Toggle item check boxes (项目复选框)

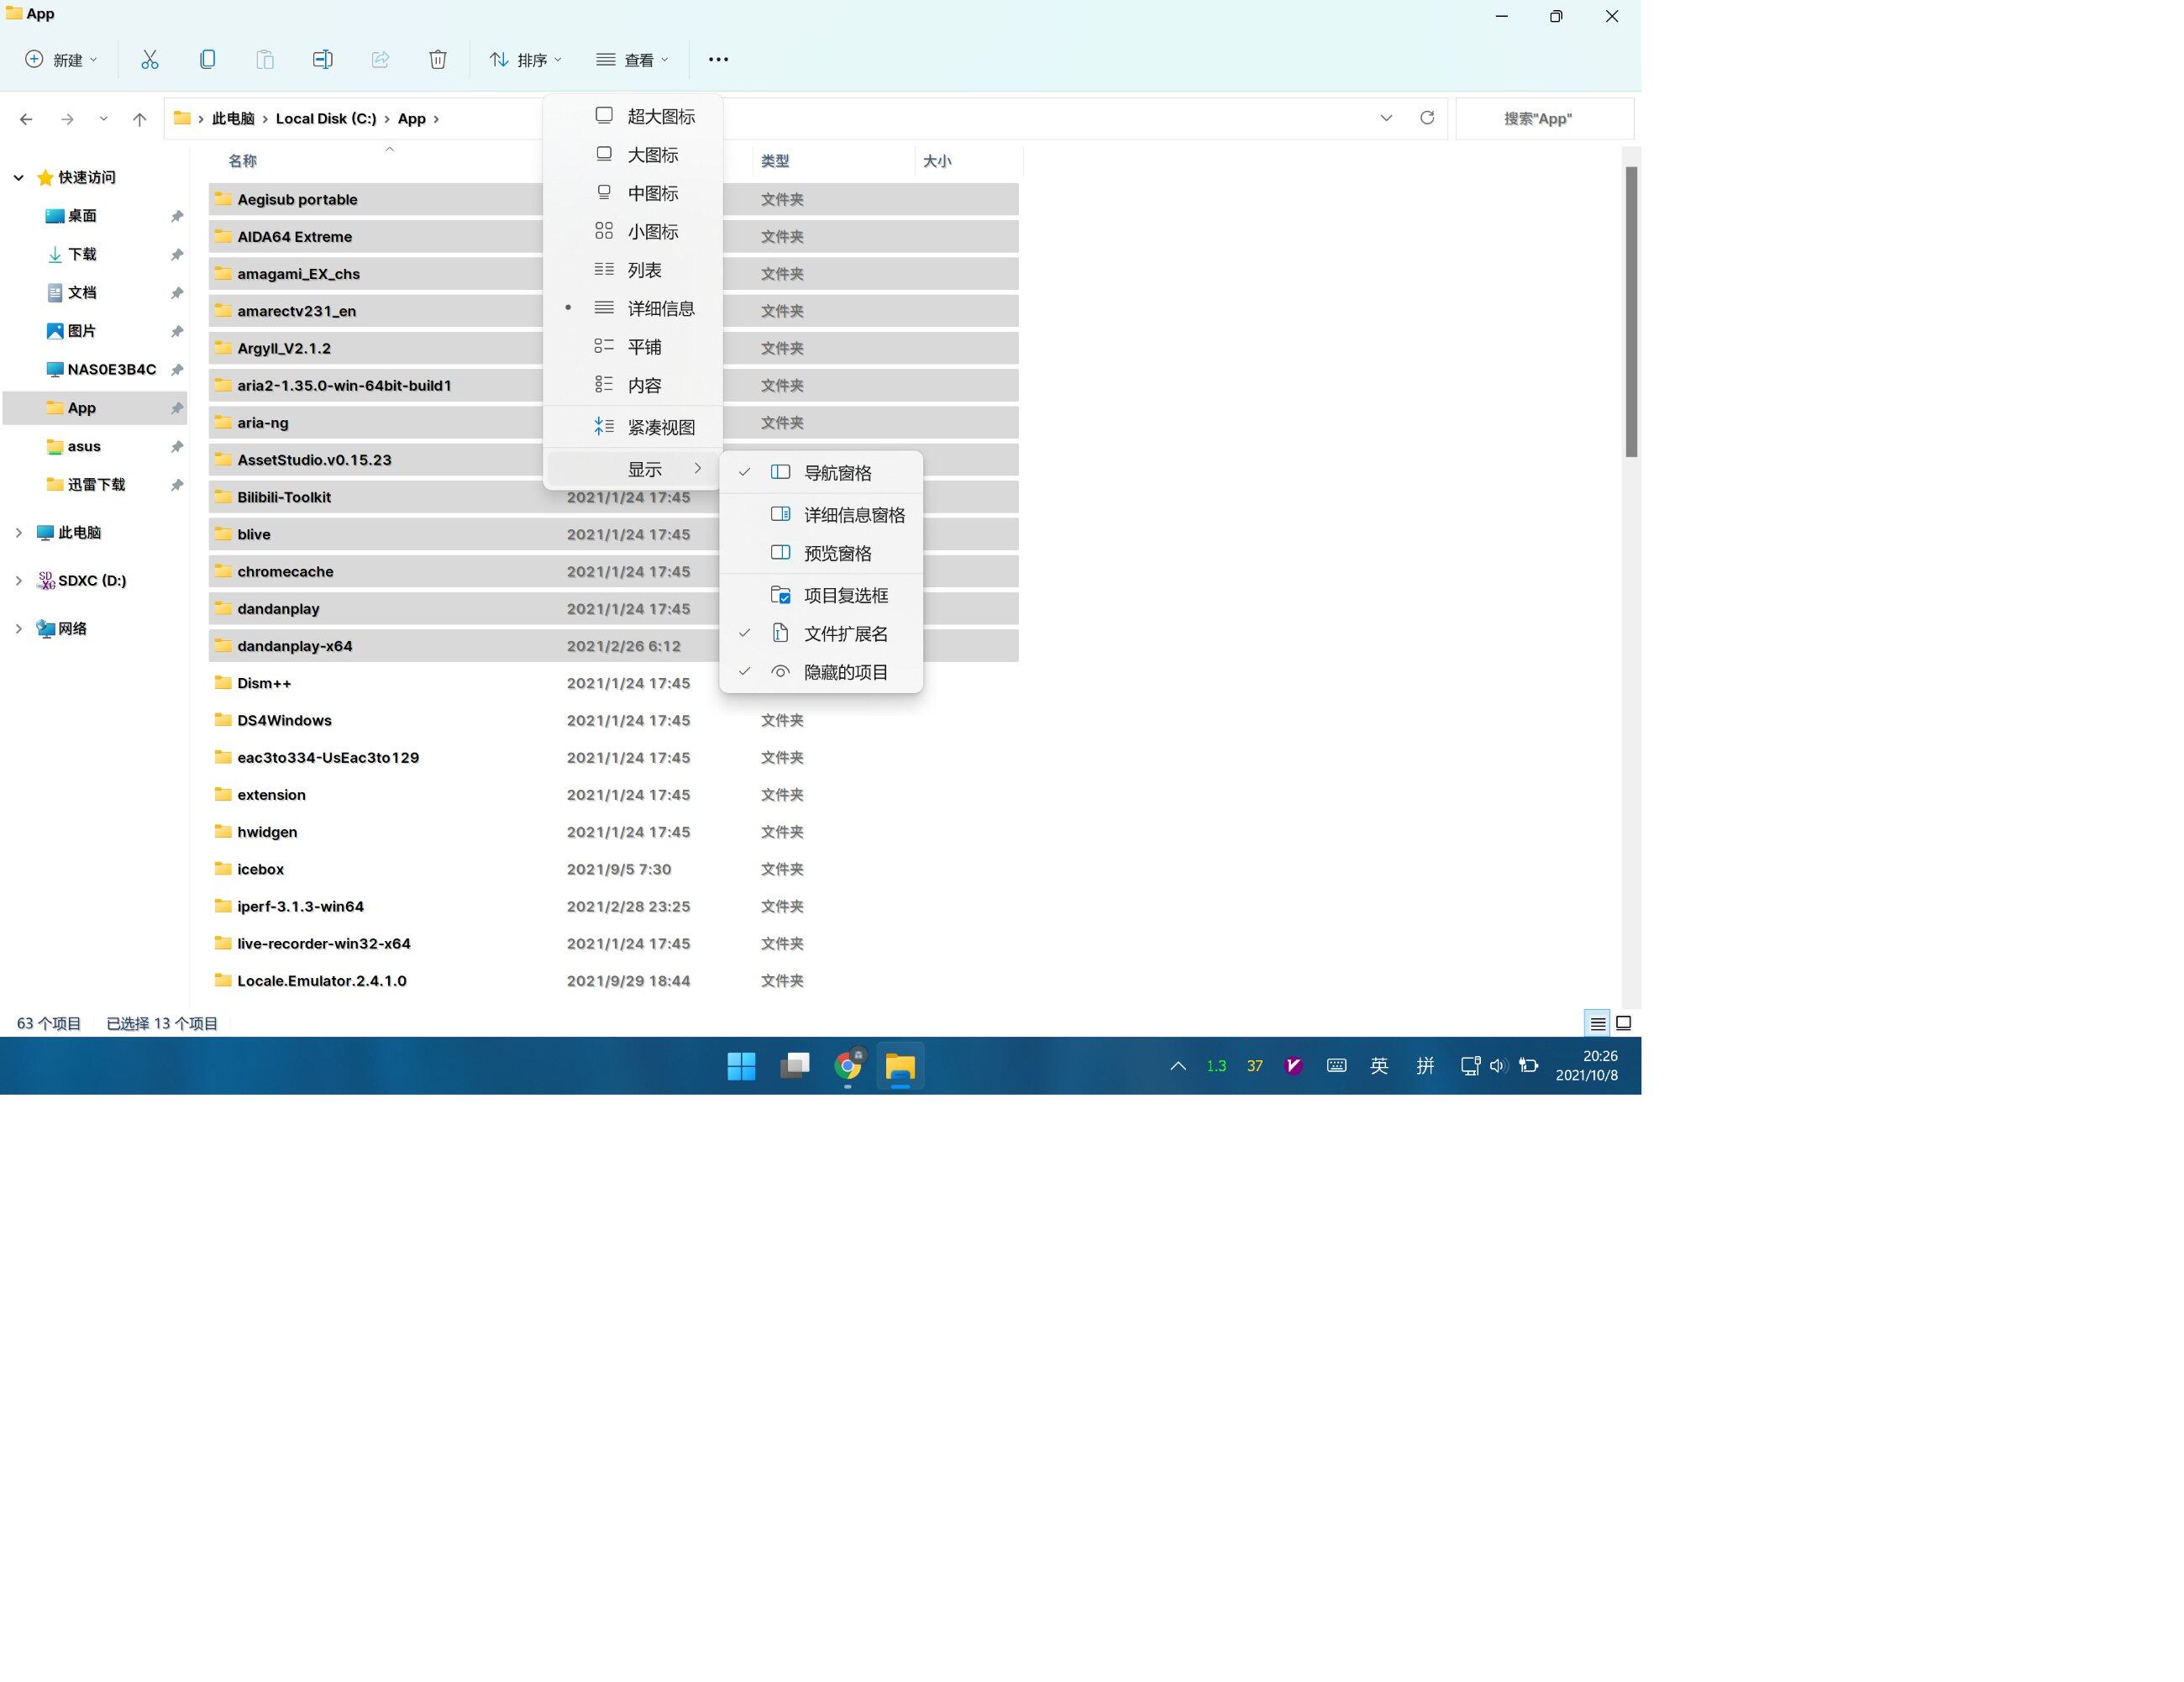click(x=821, y=595)
